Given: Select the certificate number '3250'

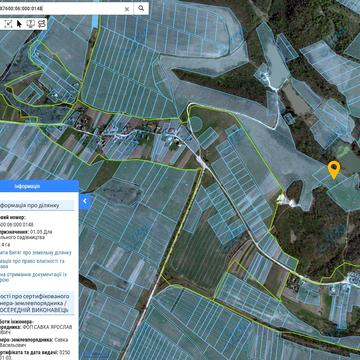Looking at the screenshot, I should (x=65, y=352).
